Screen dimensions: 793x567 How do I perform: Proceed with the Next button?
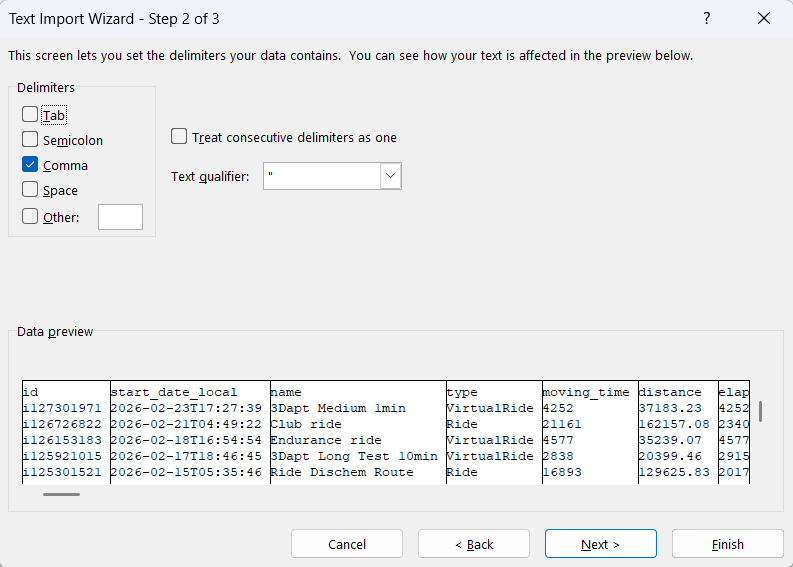[600, 544]
